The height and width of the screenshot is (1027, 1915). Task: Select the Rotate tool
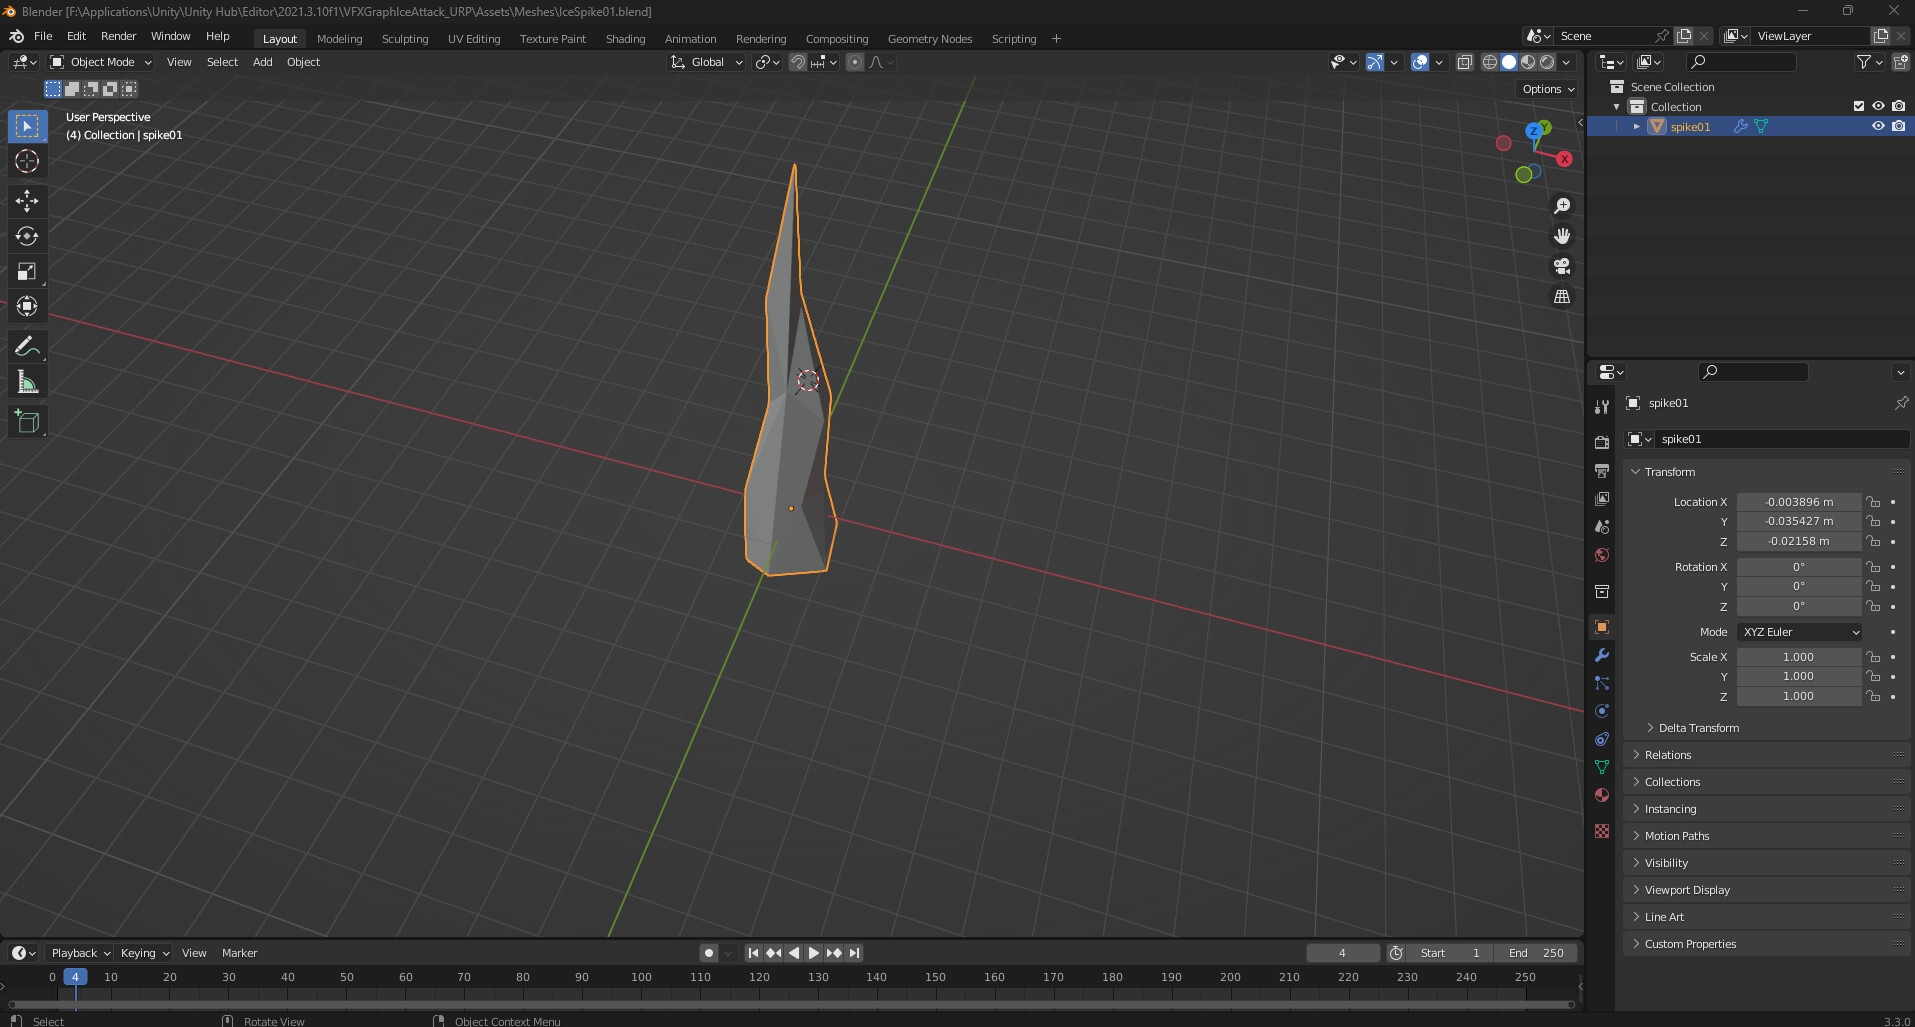tap(27, 236)
